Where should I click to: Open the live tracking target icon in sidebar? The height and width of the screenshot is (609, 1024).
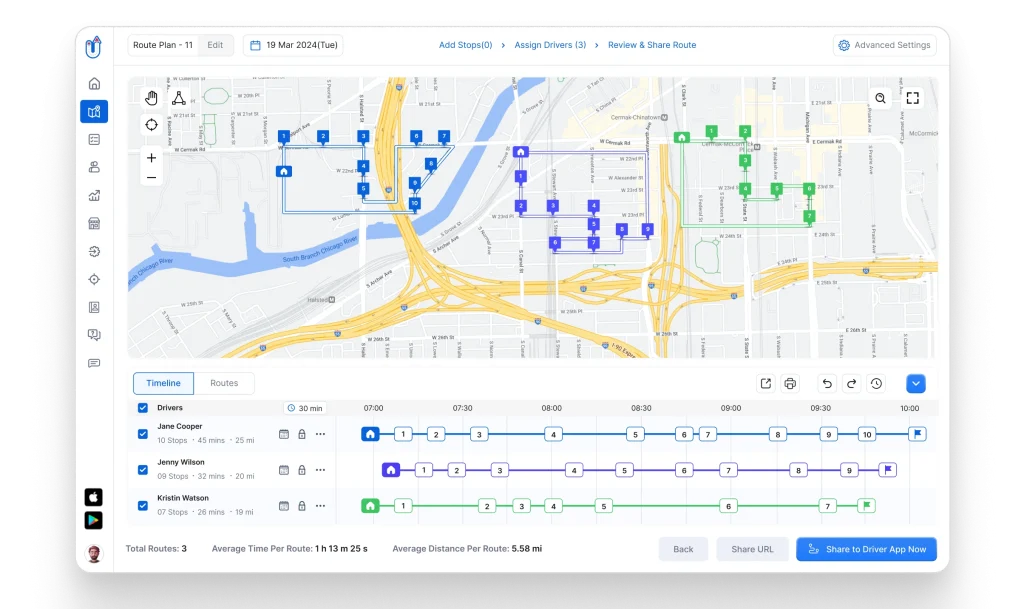94,279
